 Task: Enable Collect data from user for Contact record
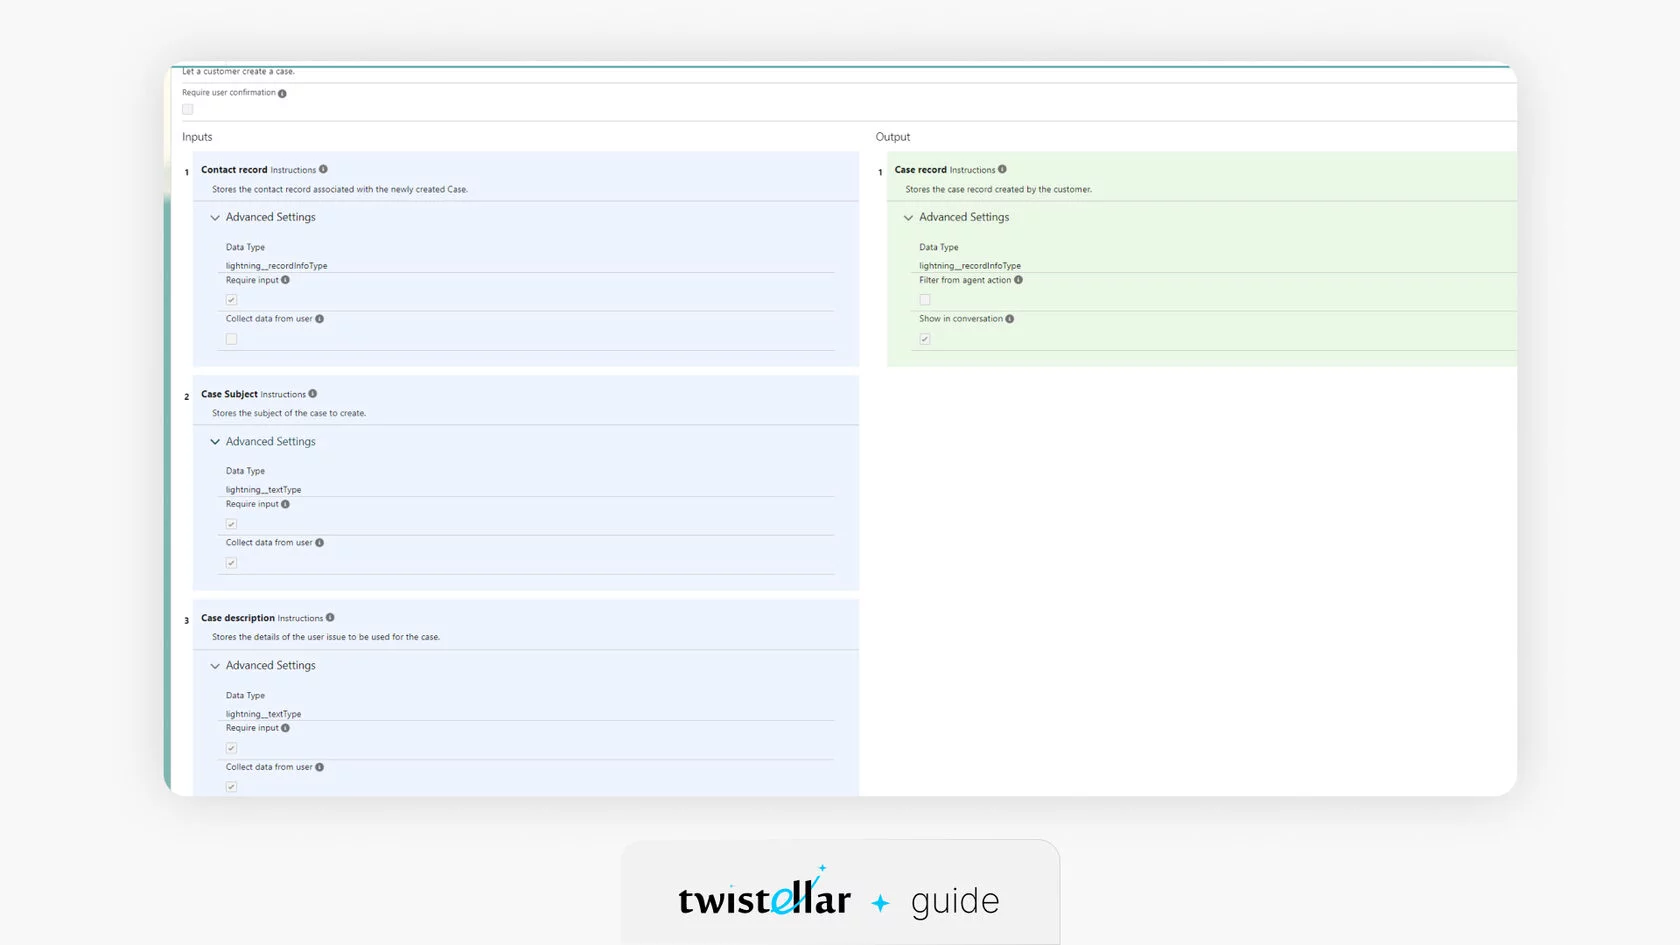[231, 339]
